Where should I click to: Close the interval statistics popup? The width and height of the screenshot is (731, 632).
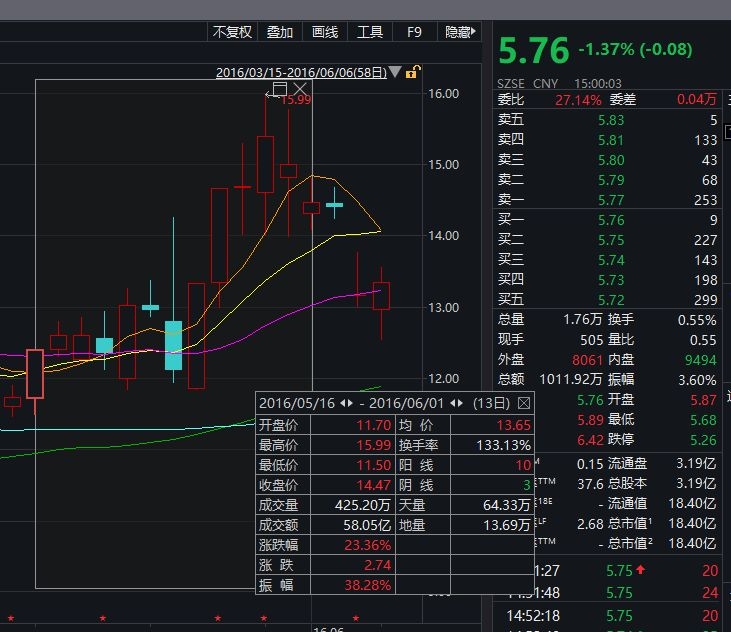tap(523, 403)
